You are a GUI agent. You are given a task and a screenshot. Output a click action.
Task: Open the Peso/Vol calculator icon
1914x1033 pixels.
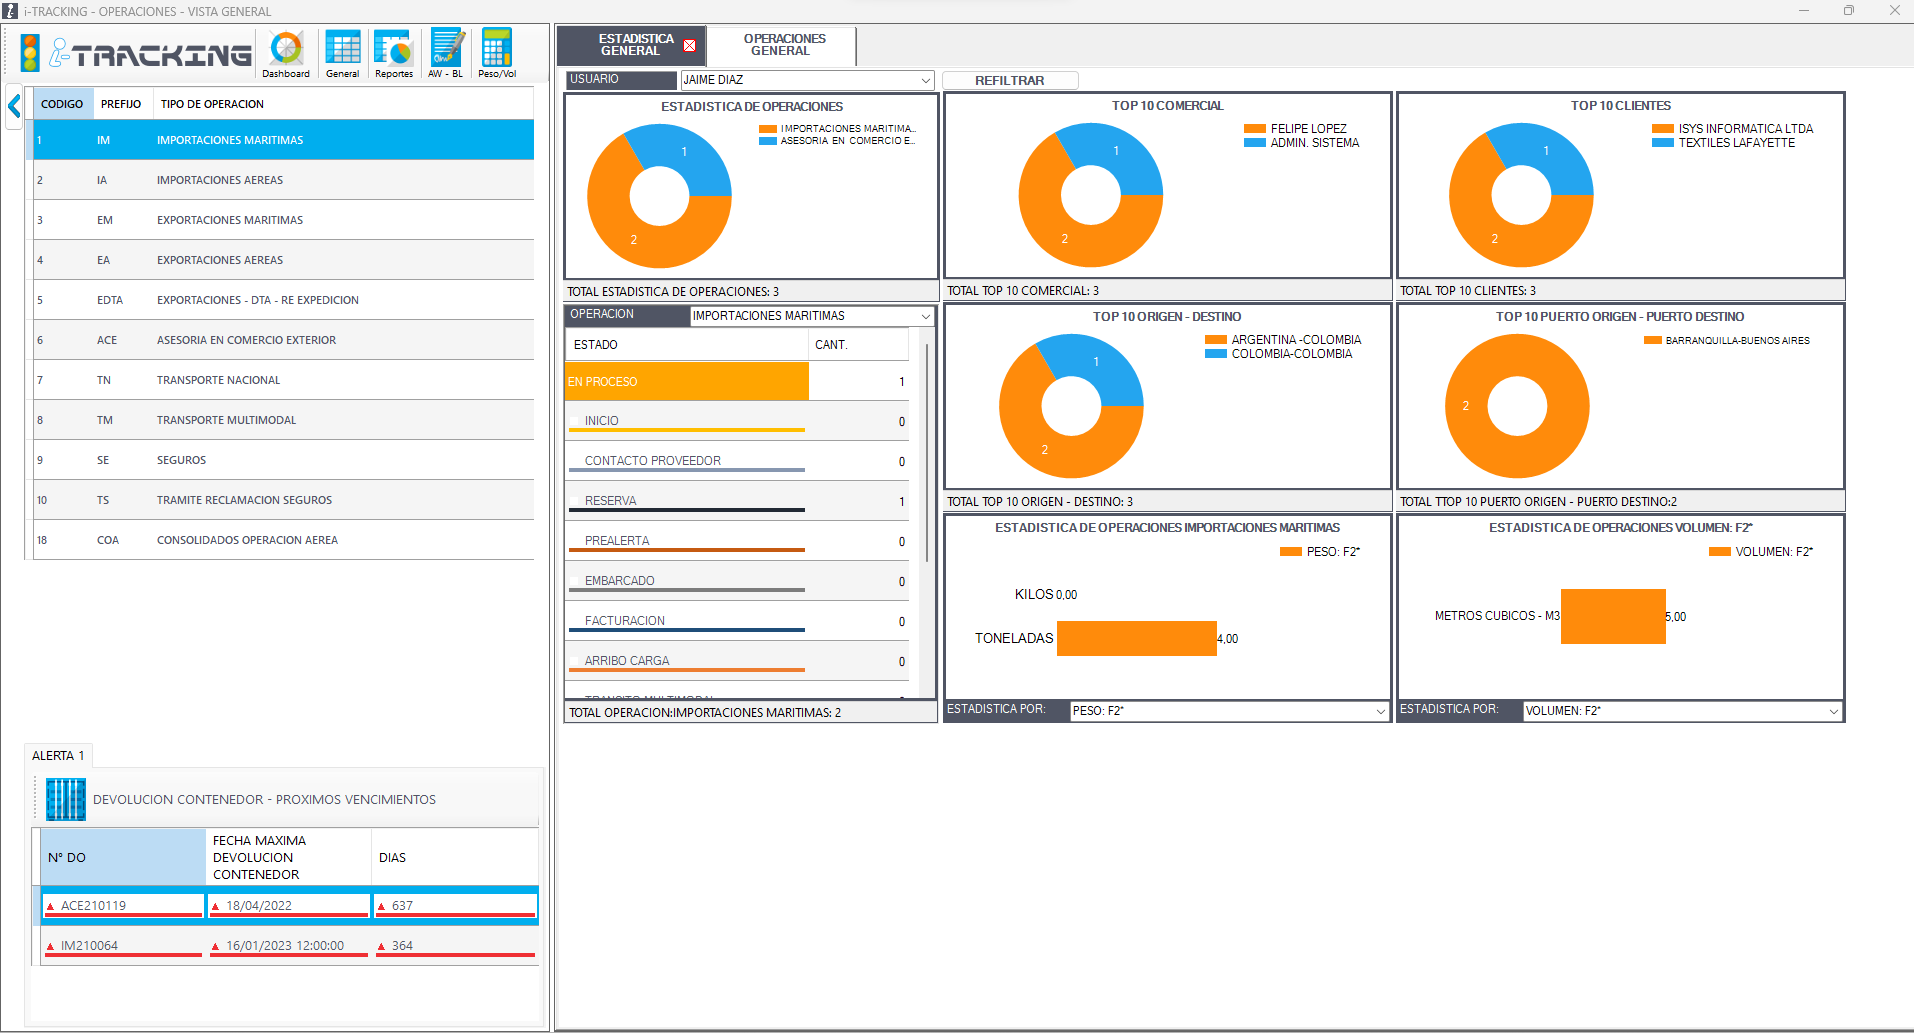click(x=496, y=52)
